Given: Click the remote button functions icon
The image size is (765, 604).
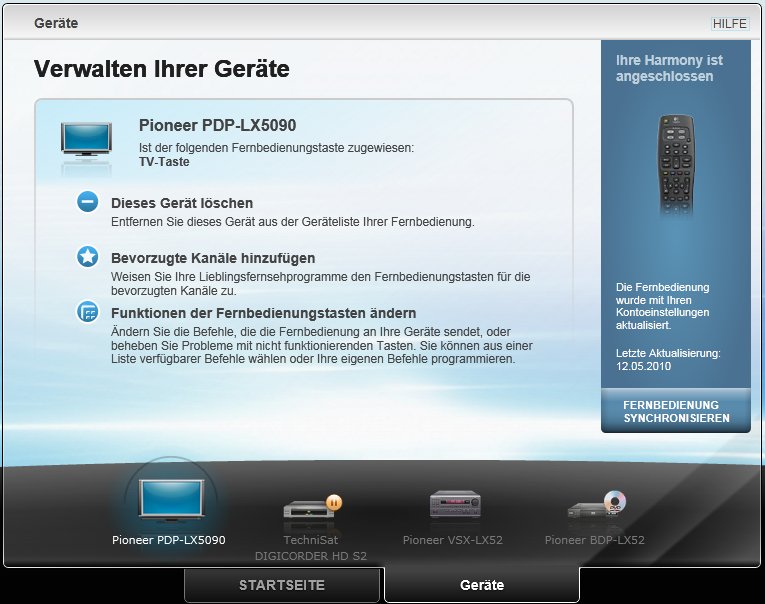Looking at the screenshot, I should (x=88, y=313).
